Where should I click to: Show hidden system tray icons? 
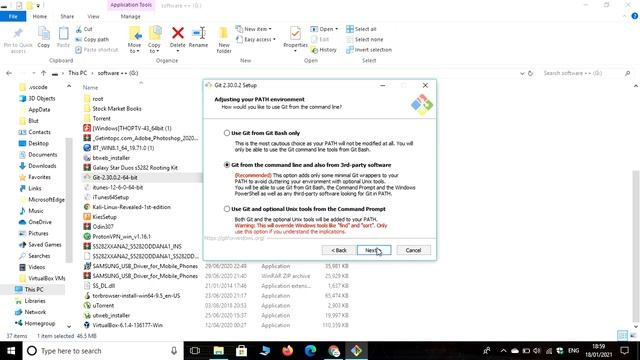(503, 351)
